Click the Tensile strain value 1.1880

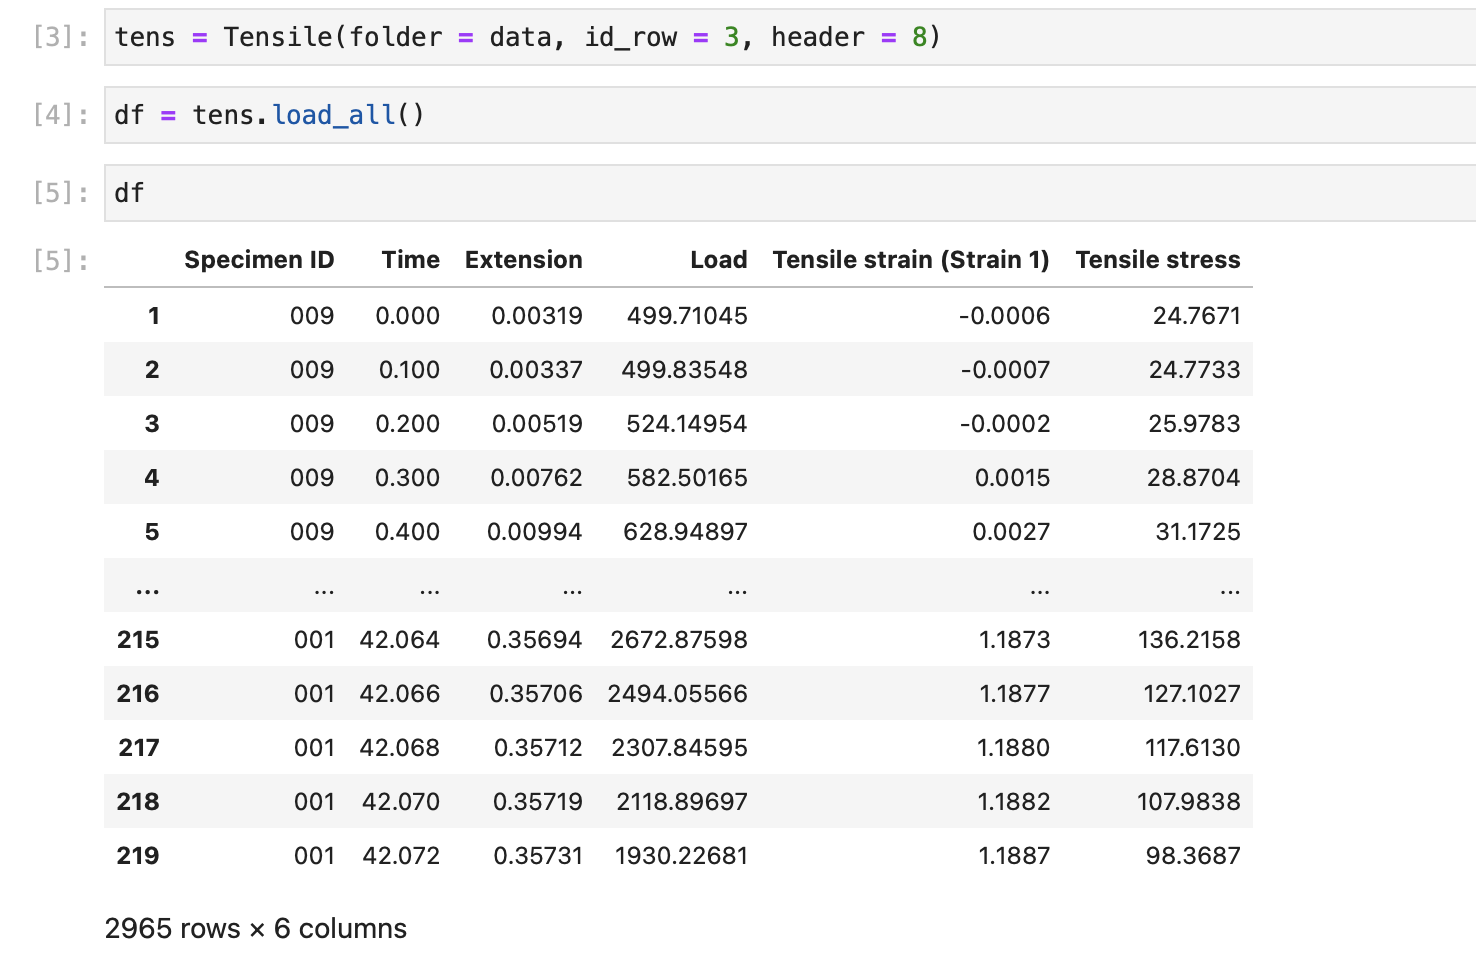(1014, 748)
